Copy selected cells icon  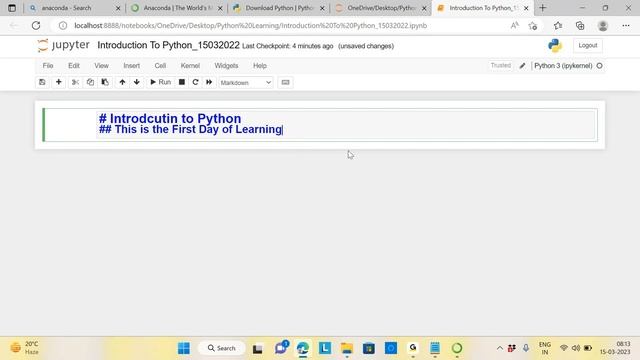(90, 82)
